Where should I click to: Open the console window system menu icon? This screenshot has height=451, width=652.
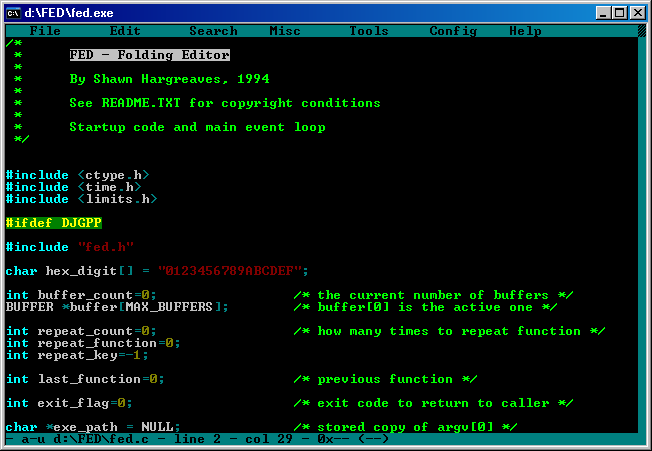pyautogui.click(x=13, y=12)
